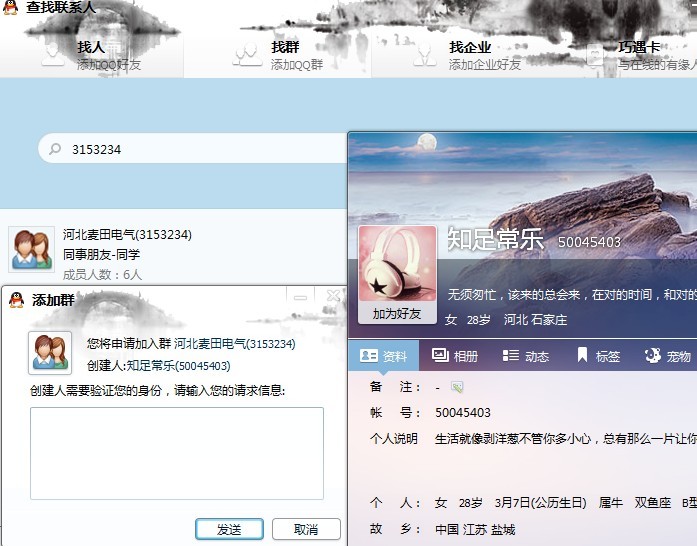Switch to the 找群 (find group) tab
The image size is (697, 546).
(x=278, y=55)
